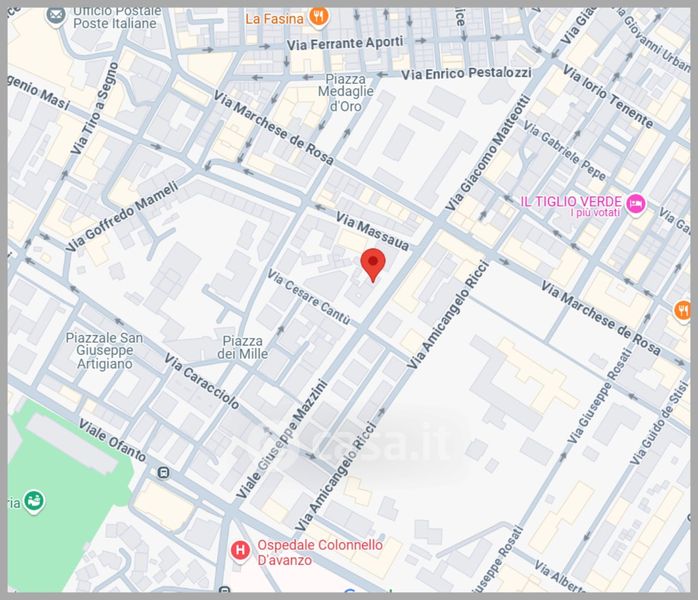Click the red location pin marker
Viewport: 698px width, 600px height.
[373, 263]
